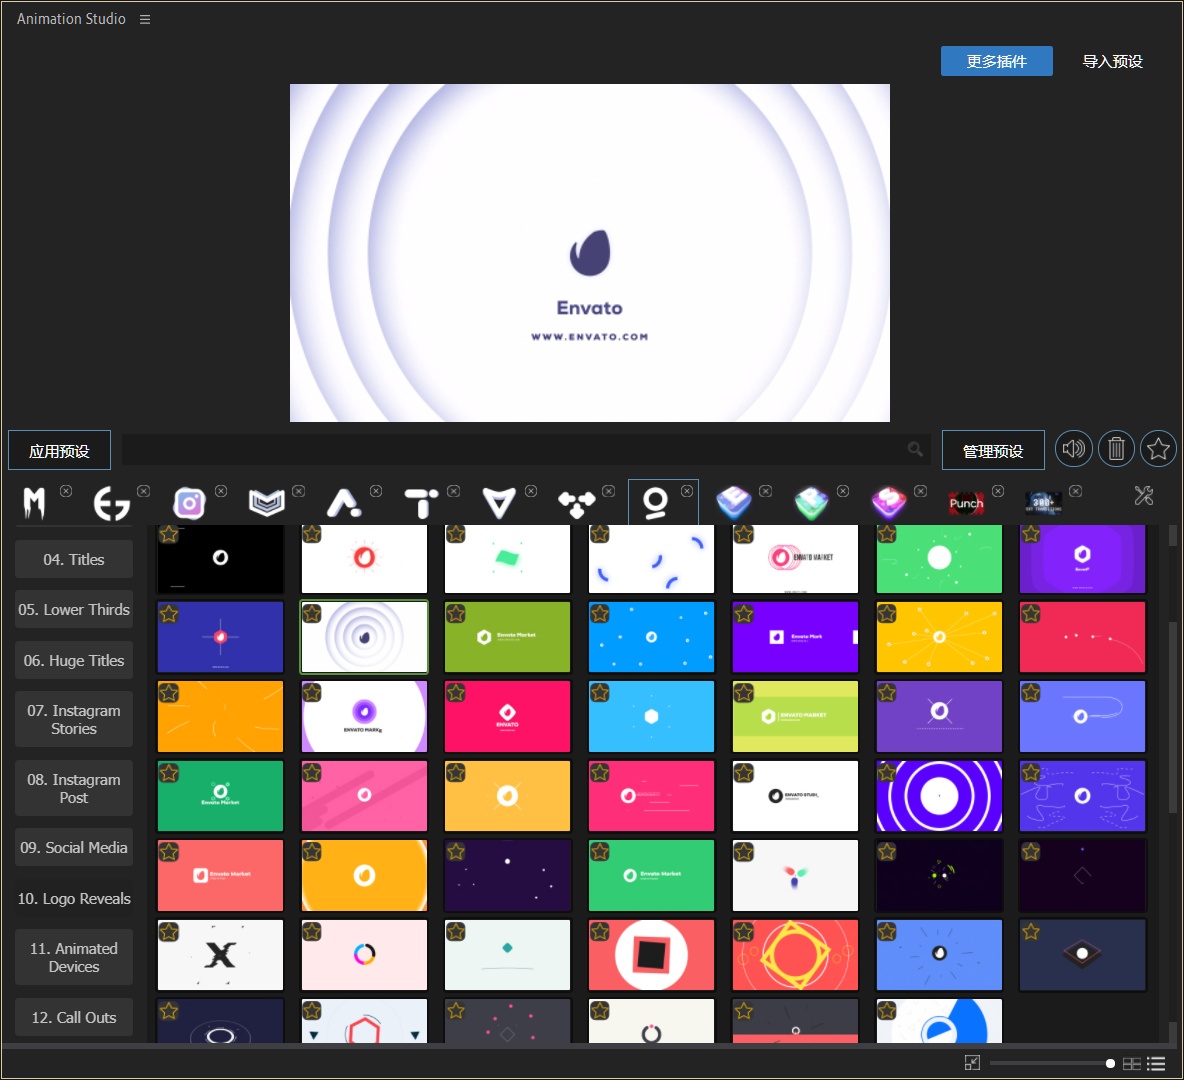Screen dimensions: 1184x1080
Task: Switch to list view layout
Action: (1156, 1063)
